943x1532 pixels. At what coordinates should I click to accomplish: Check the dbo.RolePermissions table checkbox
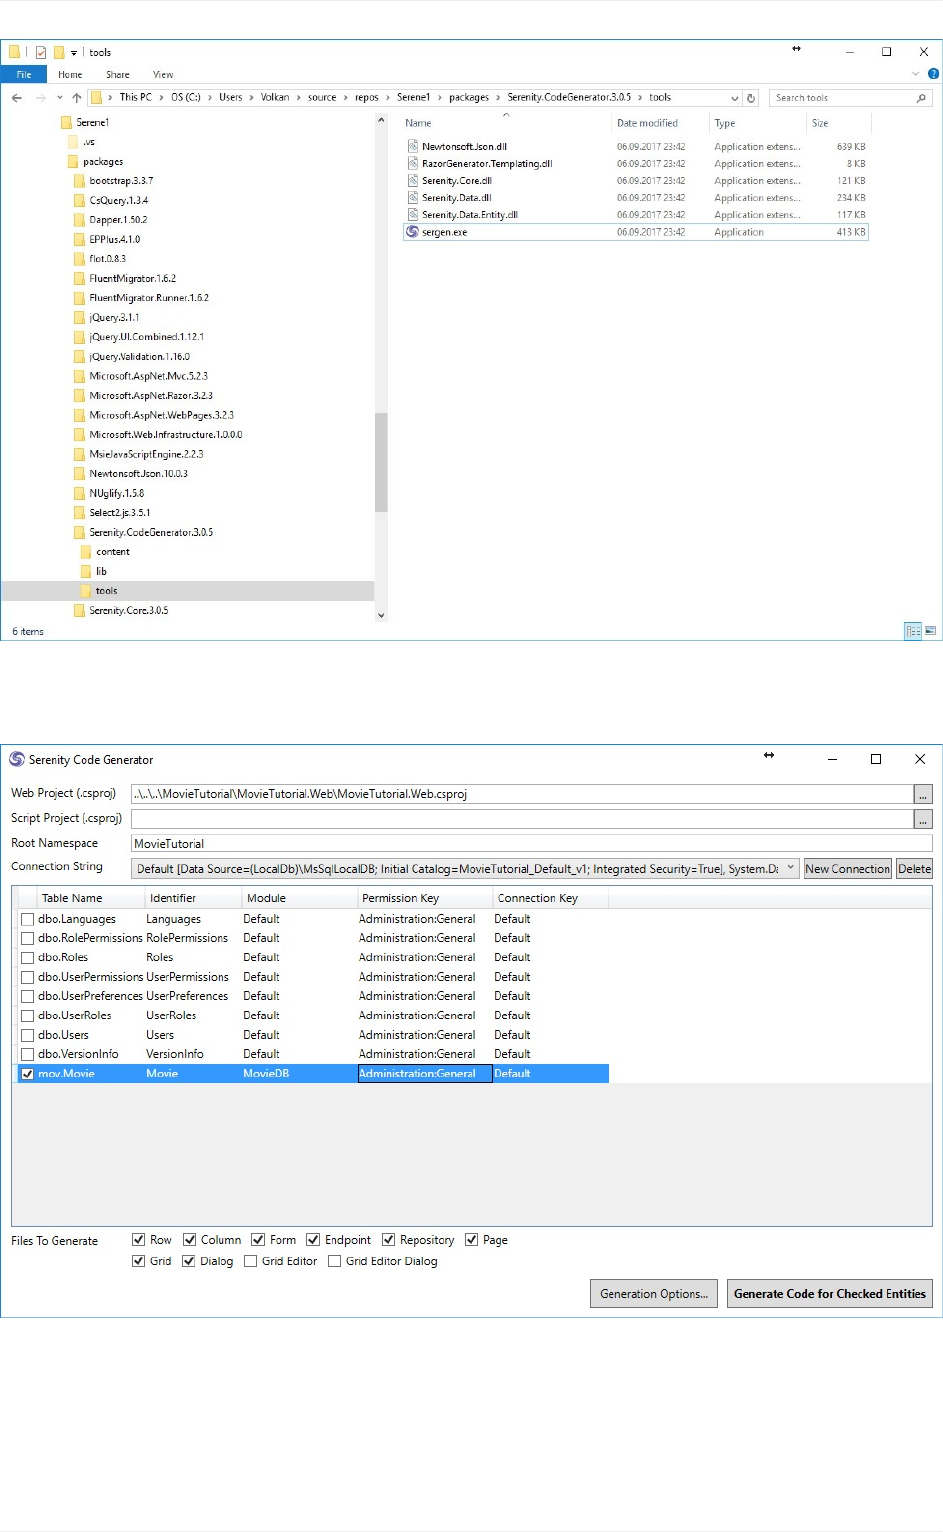pyautogui.click(x=28, y=938)
